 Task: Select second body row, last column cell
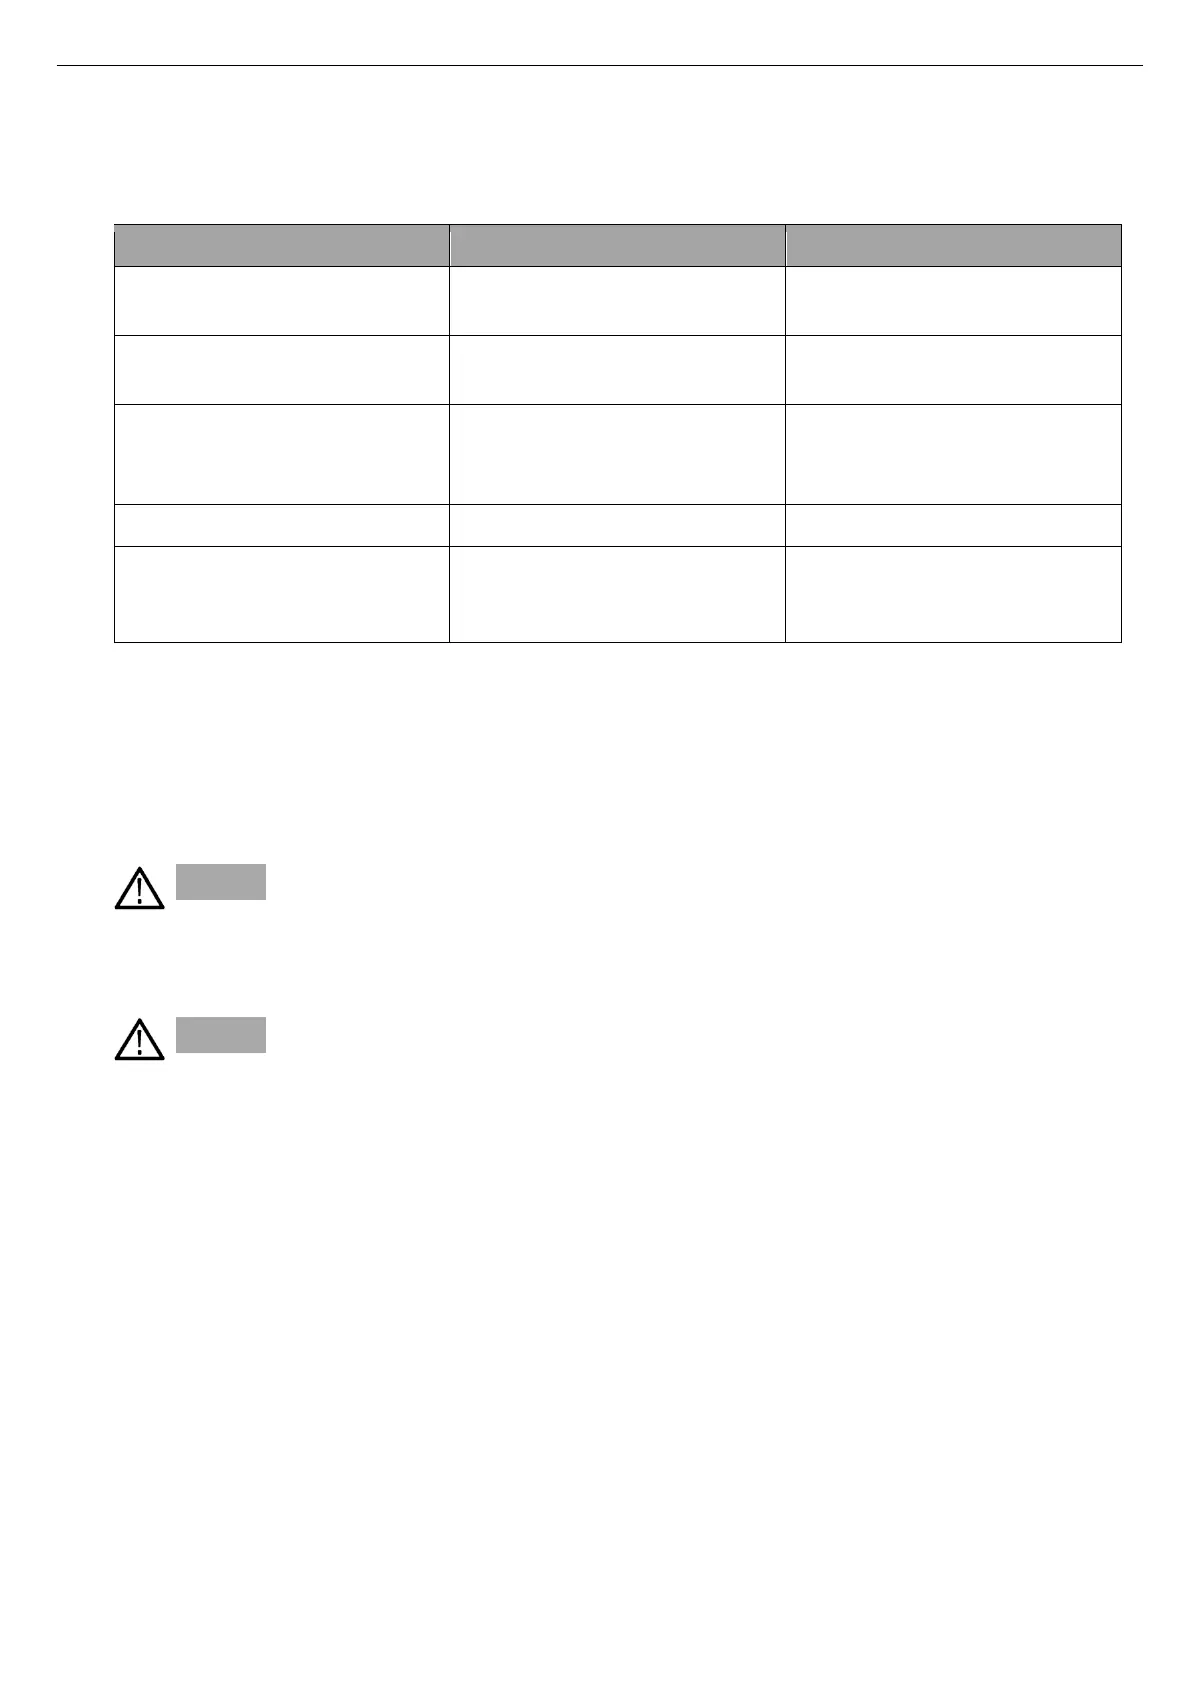point(953,370)
